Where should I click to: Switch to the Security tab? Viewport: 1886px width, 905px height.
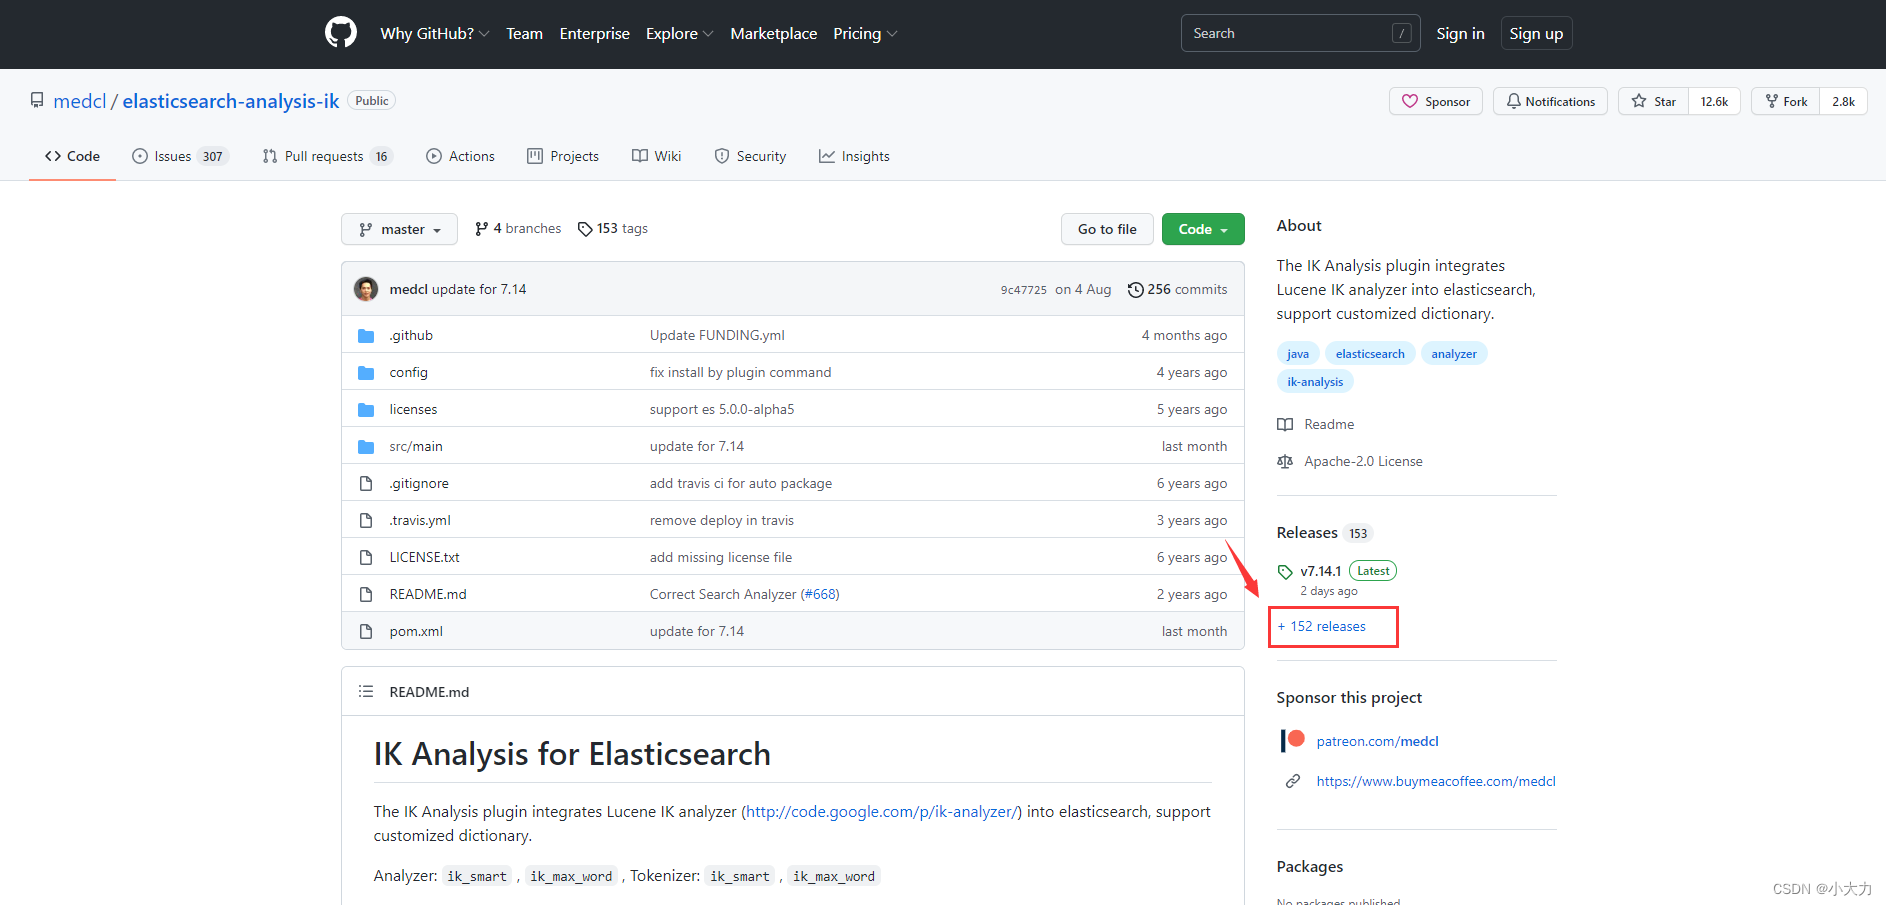[x=750, y=156]
